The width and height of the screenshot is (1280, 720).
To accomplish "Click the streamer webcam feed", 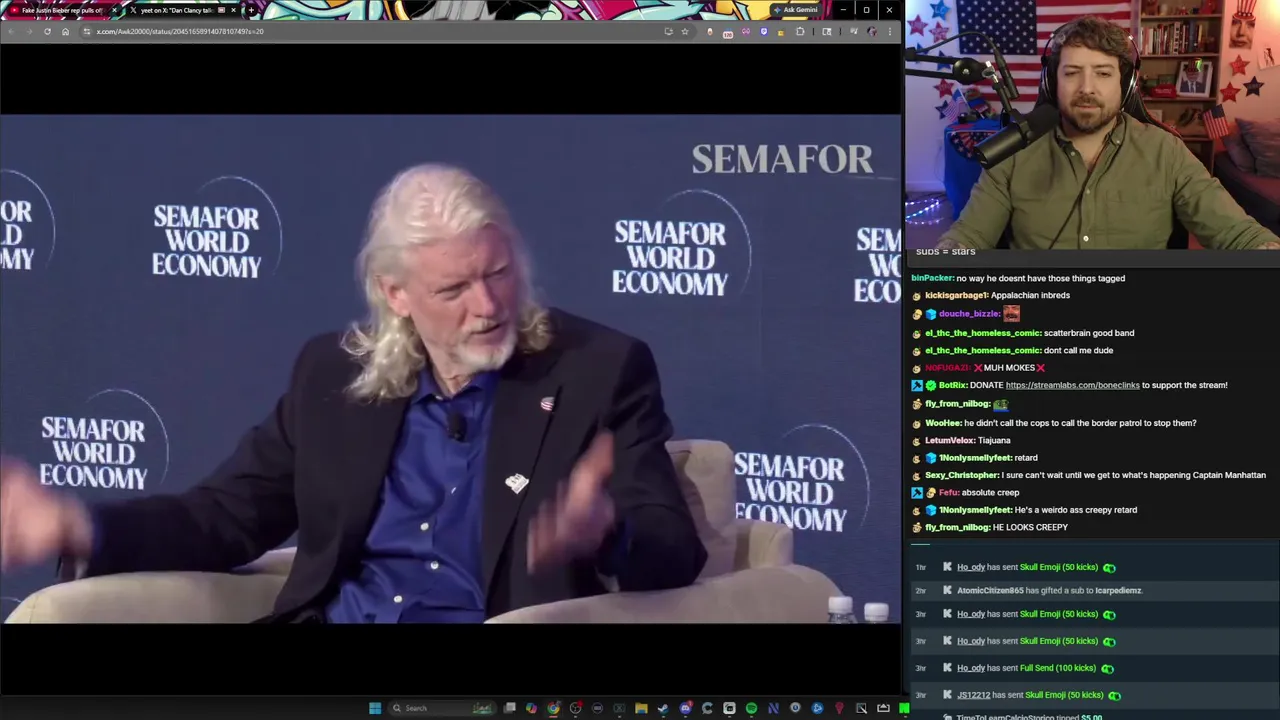I will point(1092,124).
